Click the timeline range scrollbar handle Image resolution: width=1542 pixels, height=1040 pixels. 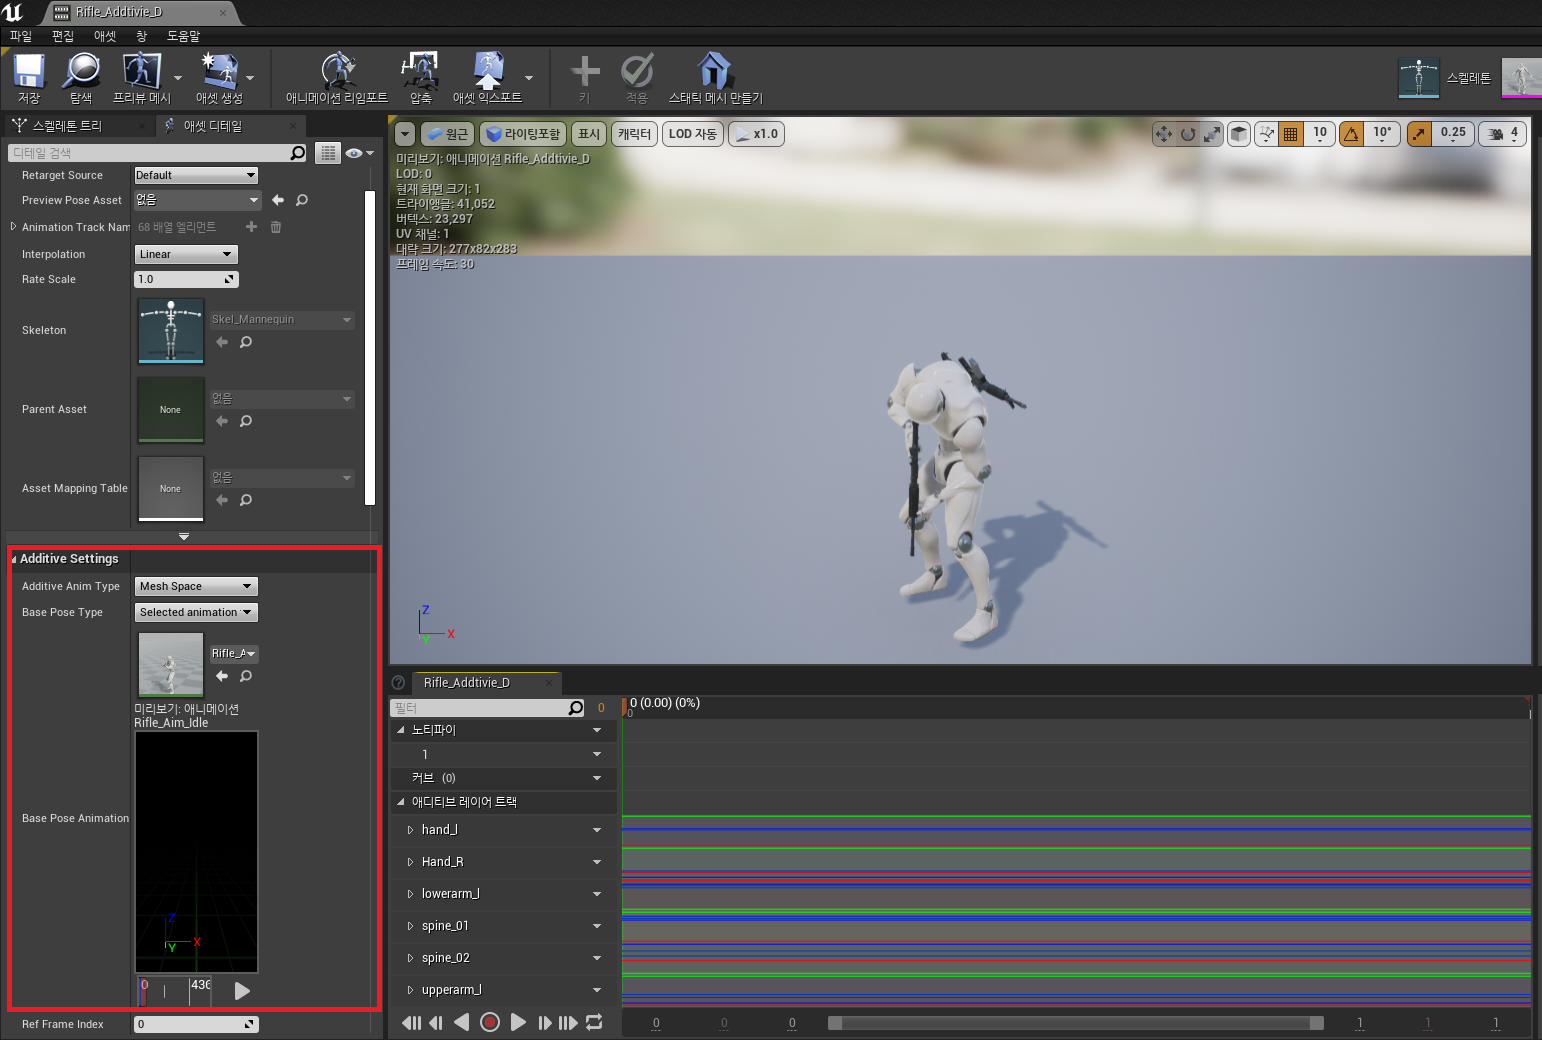point(1075,1022)
